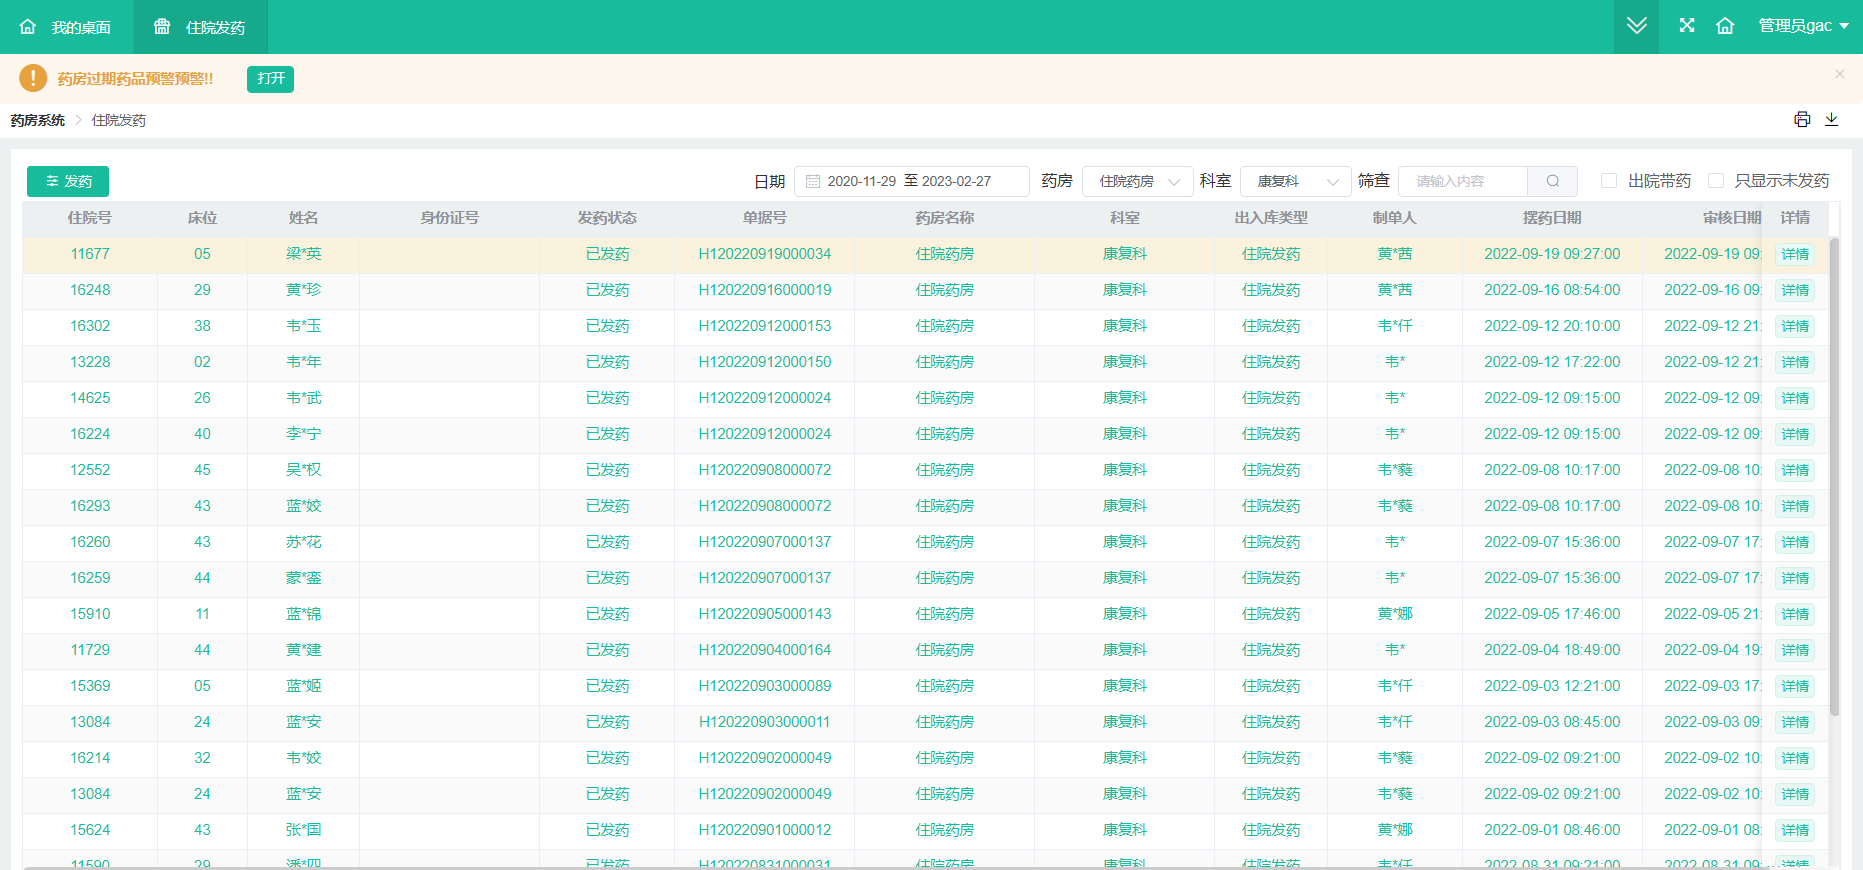The image size is (1863, 870).
Task: Switch to the 住院发药 tab
Action: point(200,27)
